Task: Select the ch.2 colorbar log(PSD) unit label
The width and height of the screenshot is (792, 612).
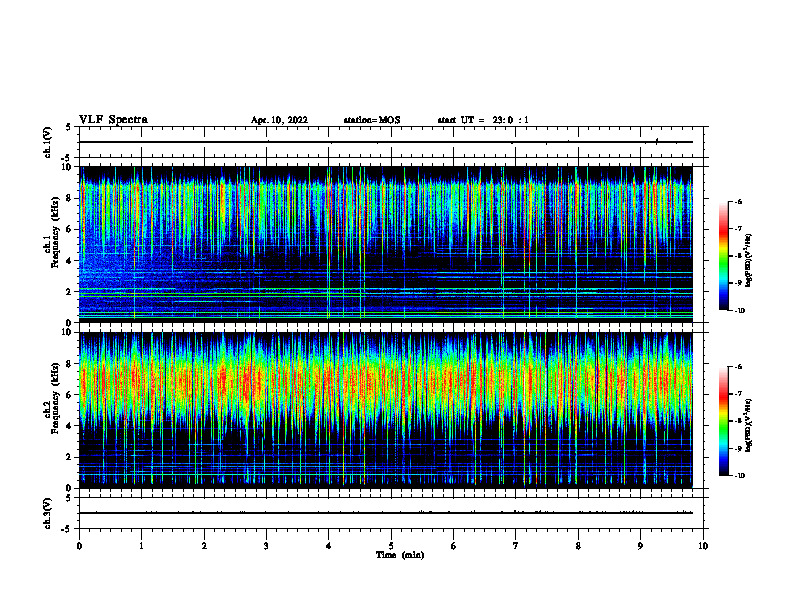Action: tap(749, 425)
